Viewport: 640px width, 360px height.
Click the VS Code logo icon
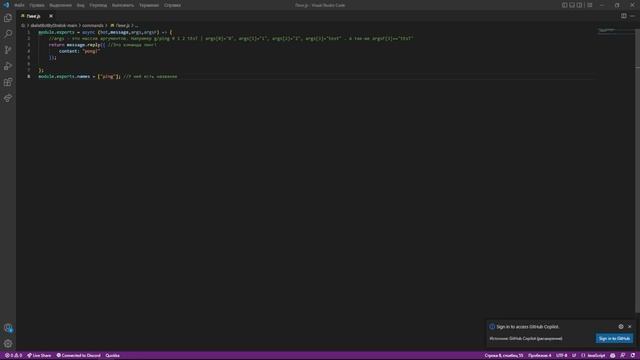pos(6,5)
